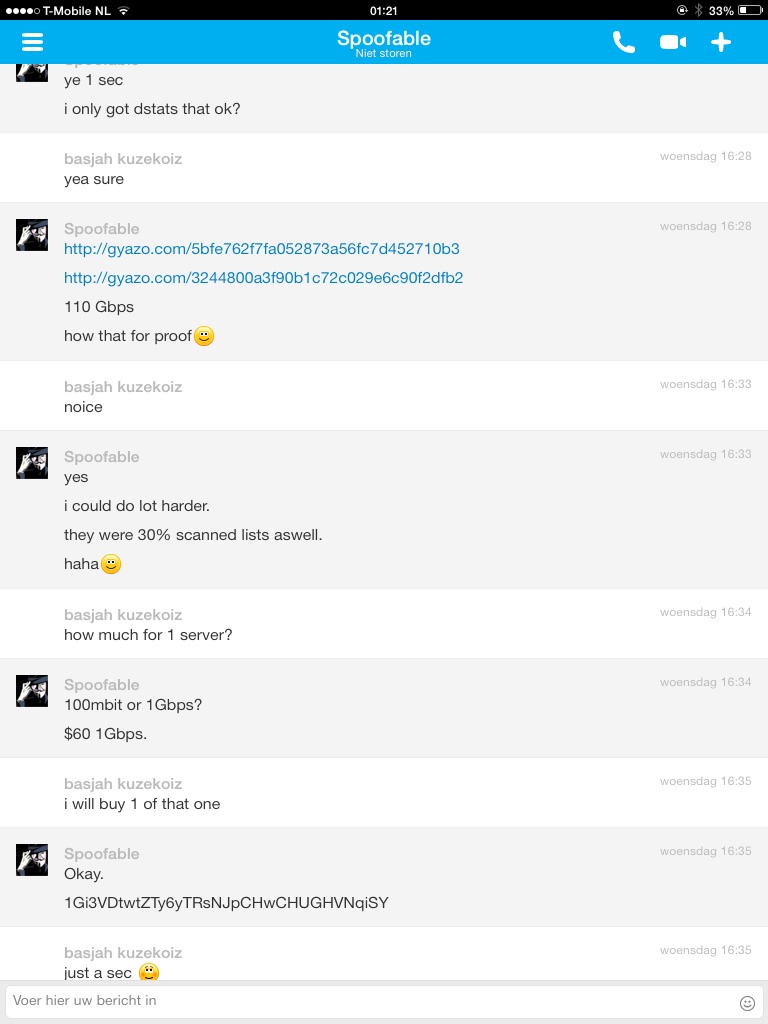Start a voice call with Spoofable
Image resolution: width=768 pixels, height=1024 pixels.
[623, 42]
